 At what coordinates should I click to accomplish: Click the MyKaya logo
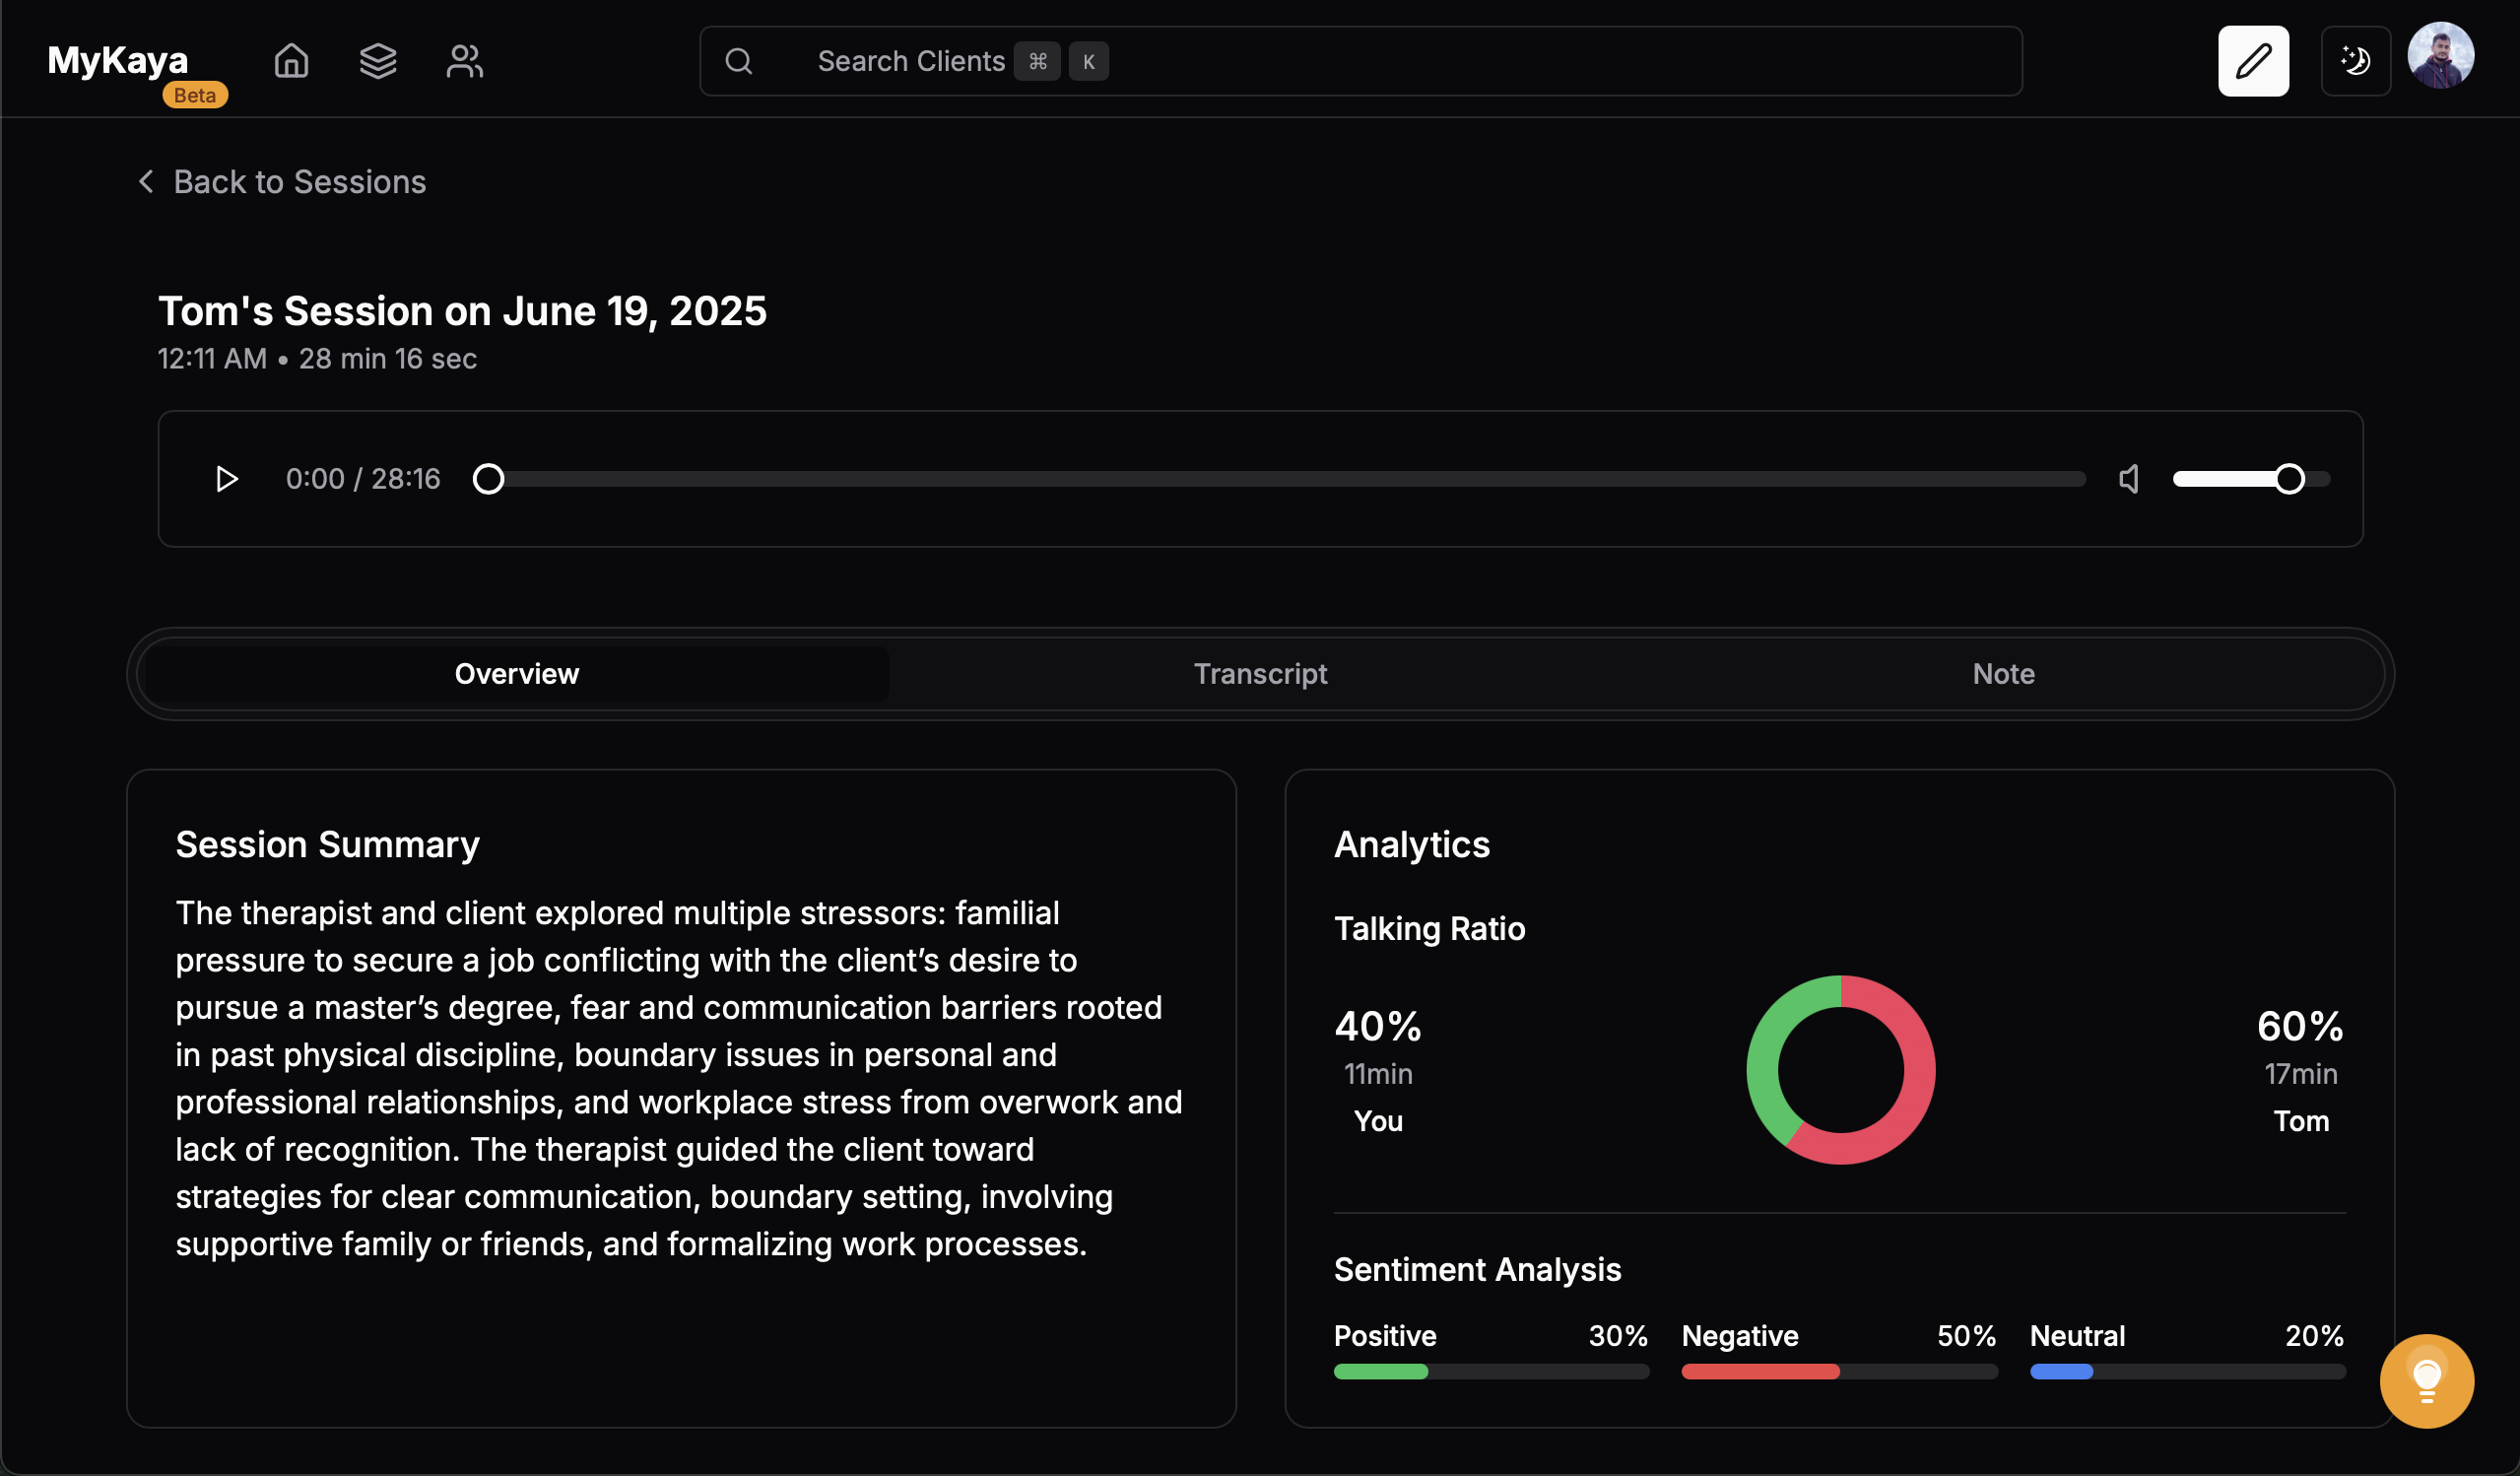click(x=118, y=61)
